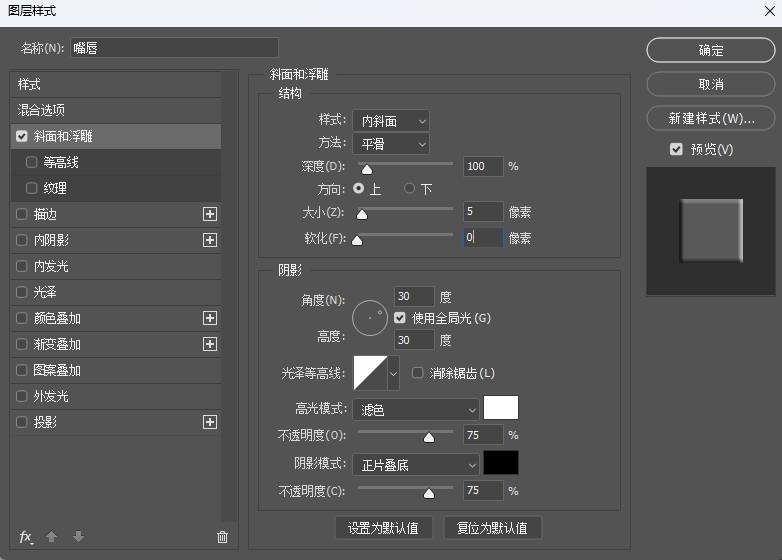The height and width of the screenshot is (560, 782).
Task: Toggle 使用全局光 checkbox
Action: 399,318
